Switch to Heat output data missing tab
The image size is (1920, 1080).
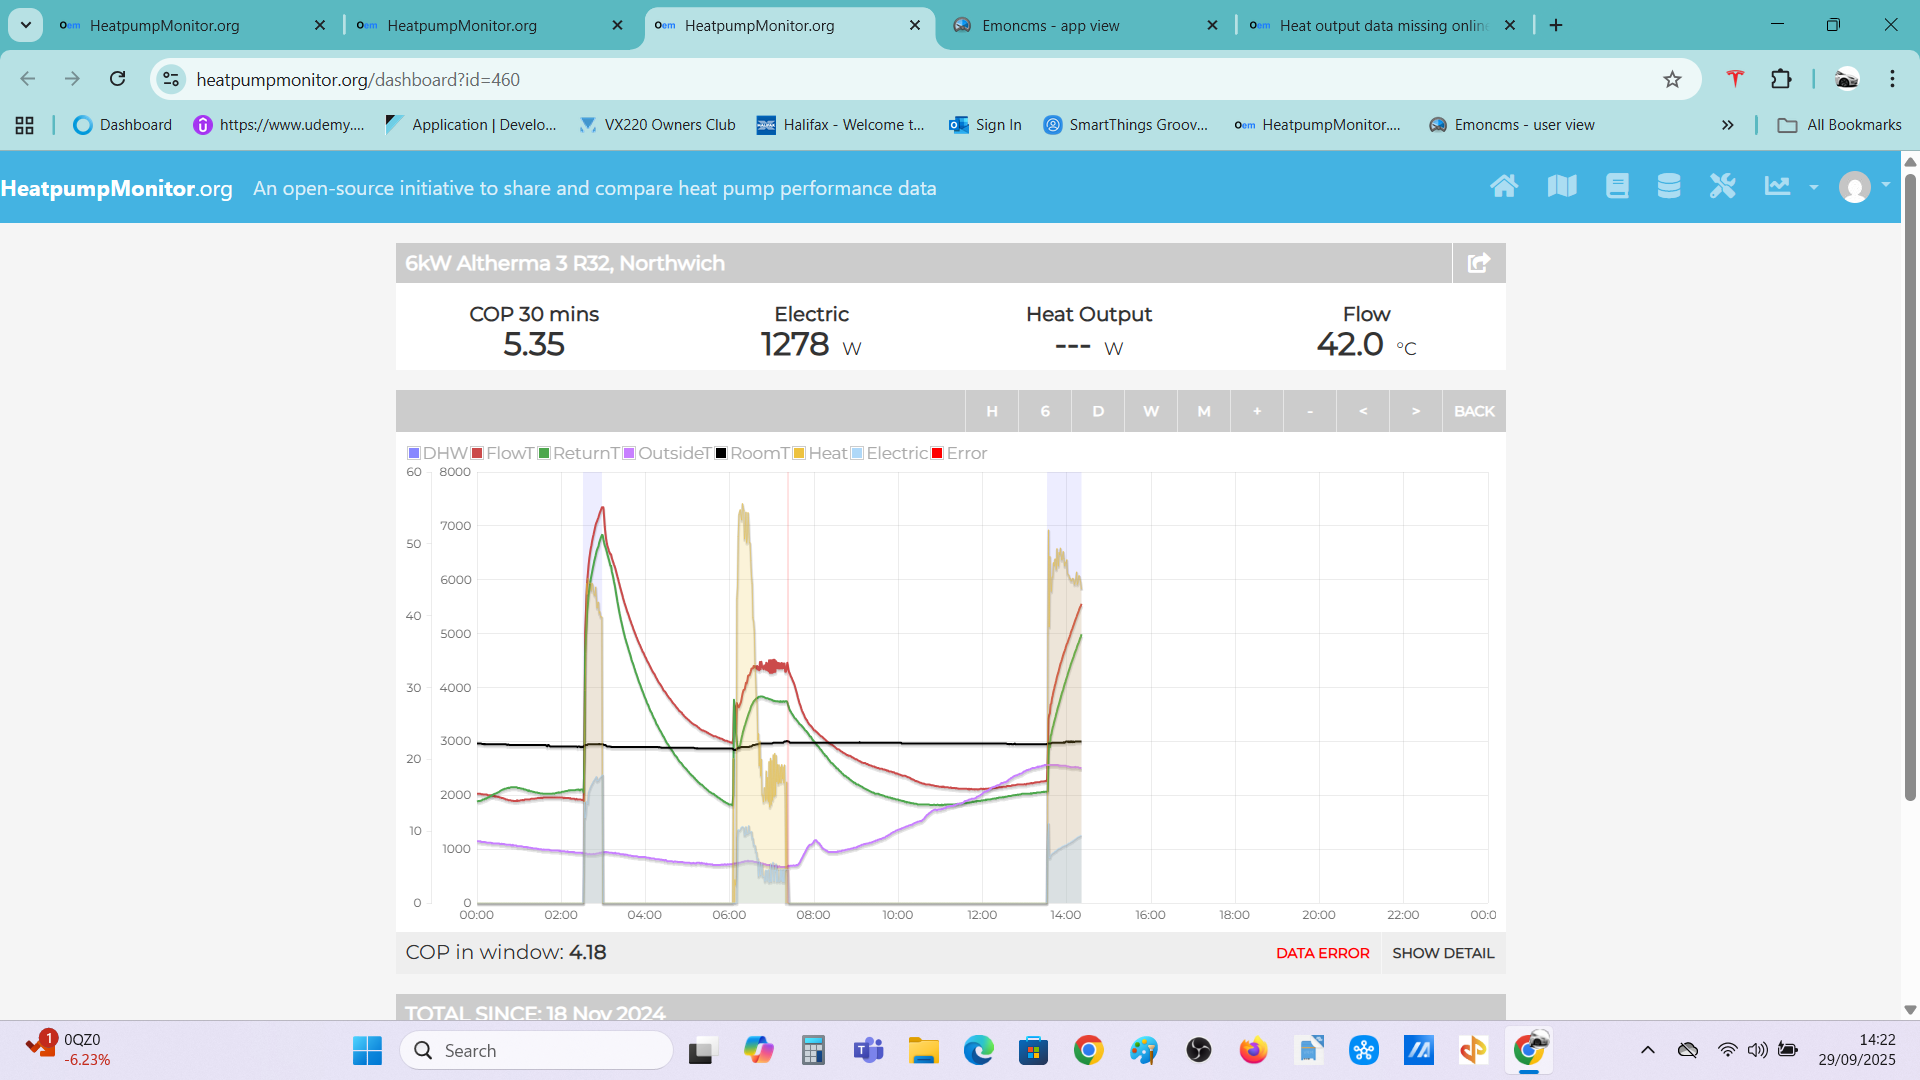1382,26
